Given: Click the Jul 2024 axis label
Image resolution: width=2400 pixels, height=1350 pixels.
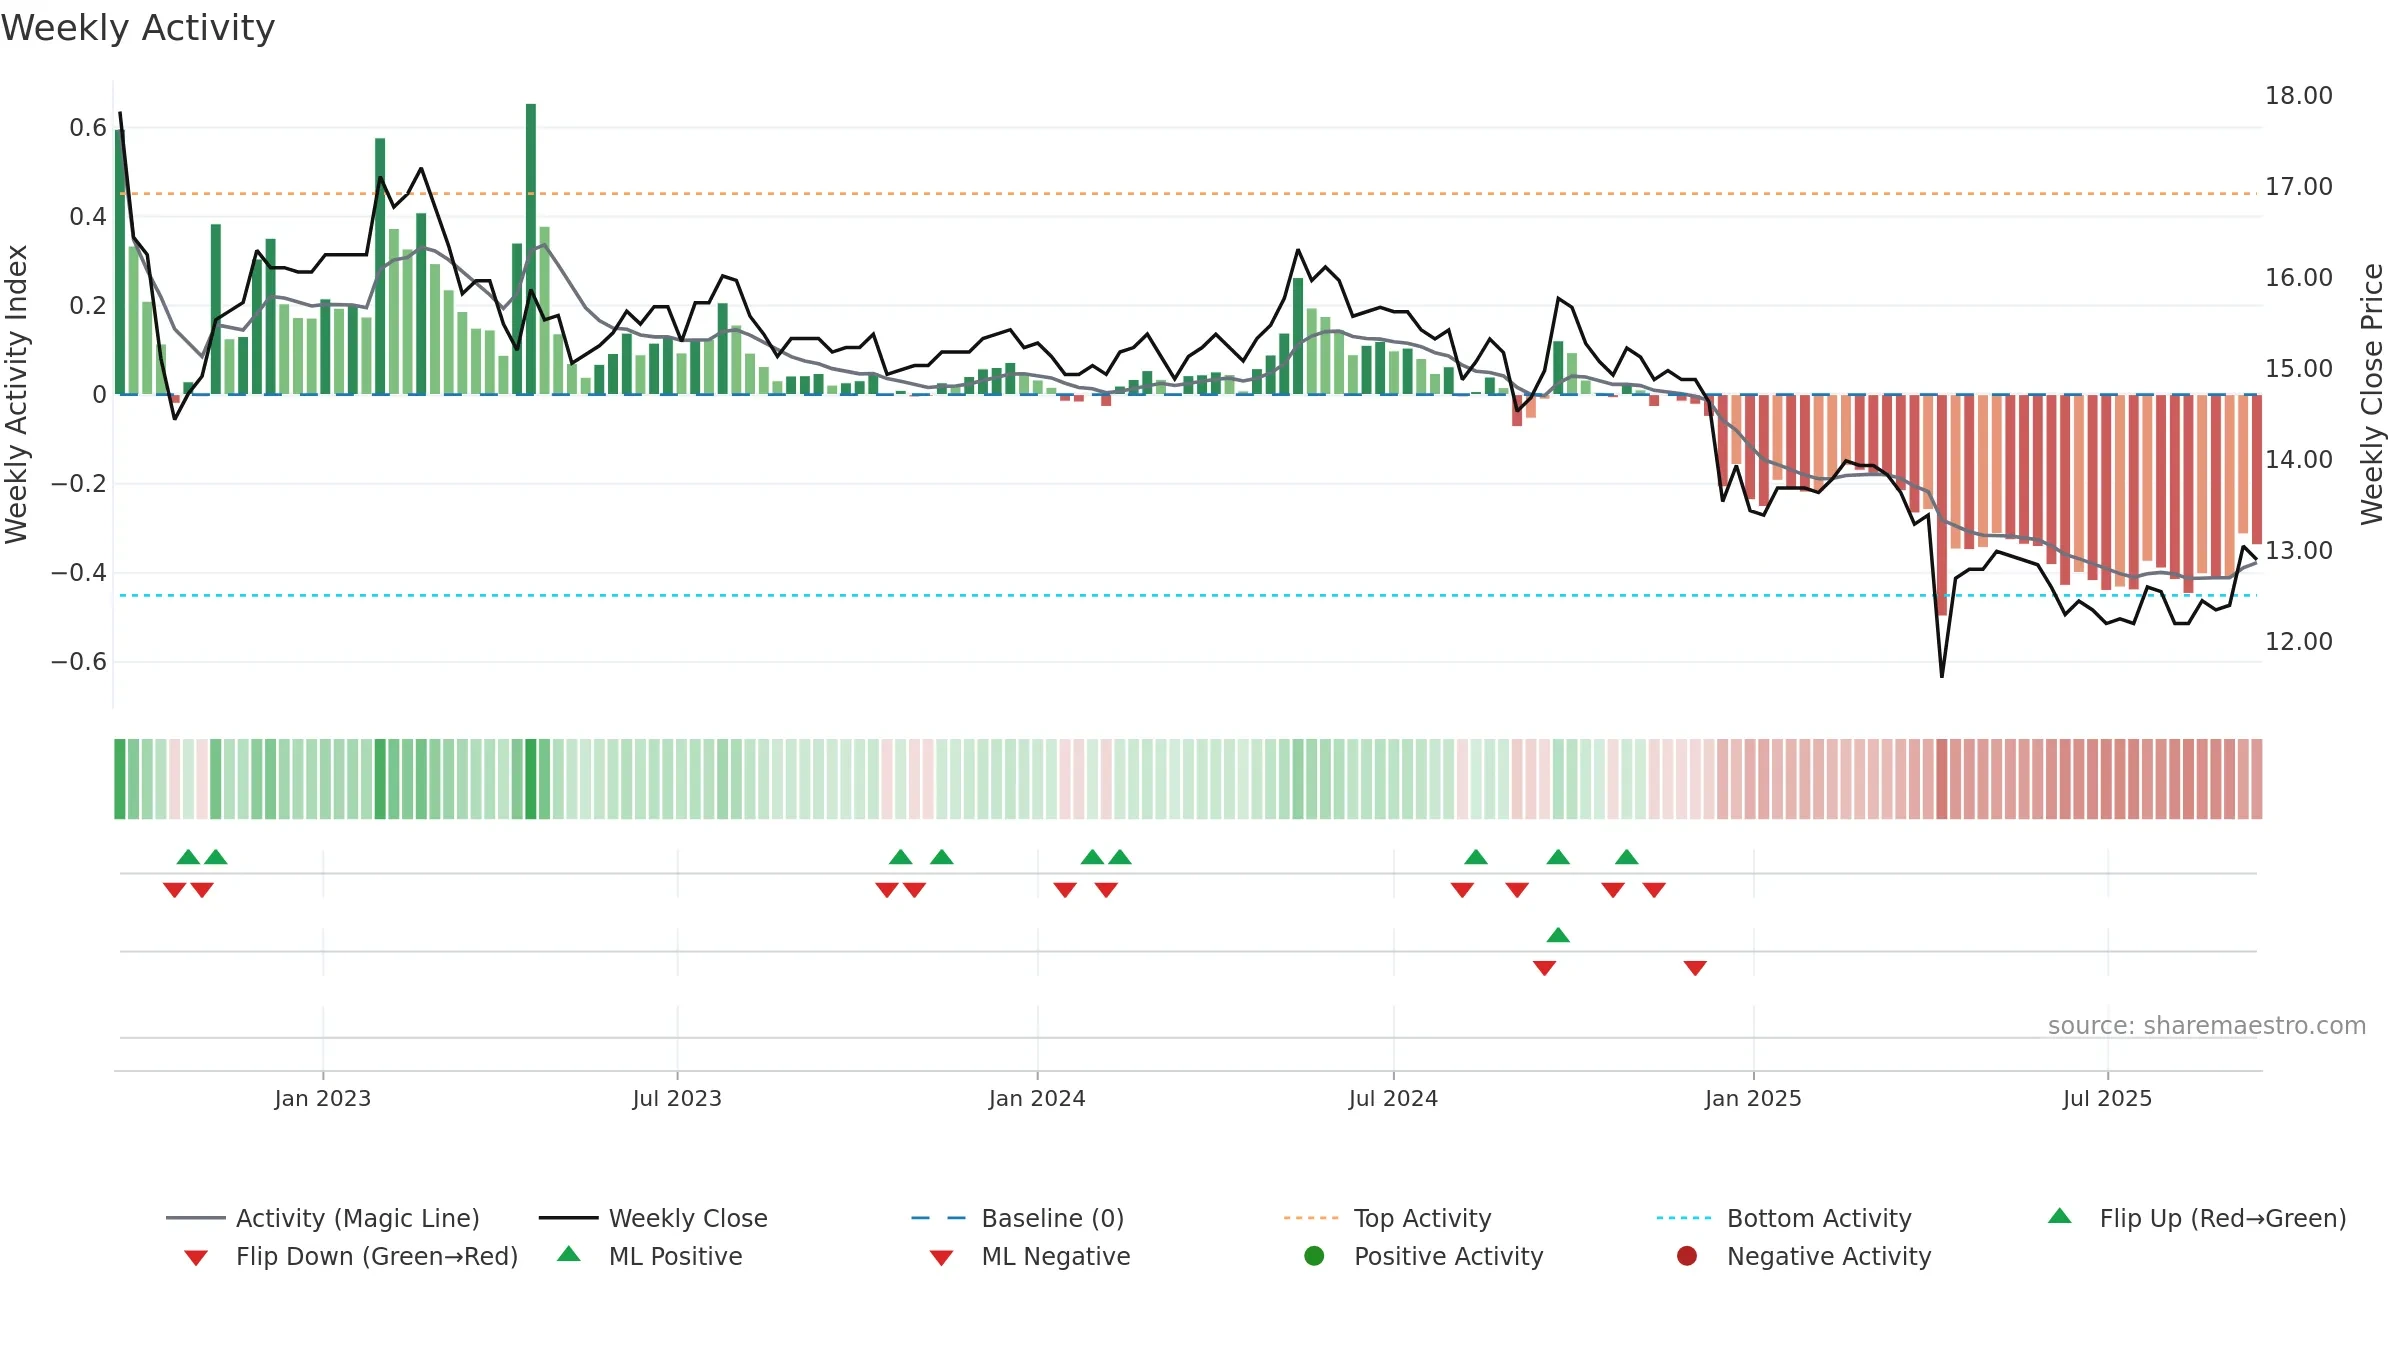Looking at the screenshot, I should click(x=1393, y=1098).
